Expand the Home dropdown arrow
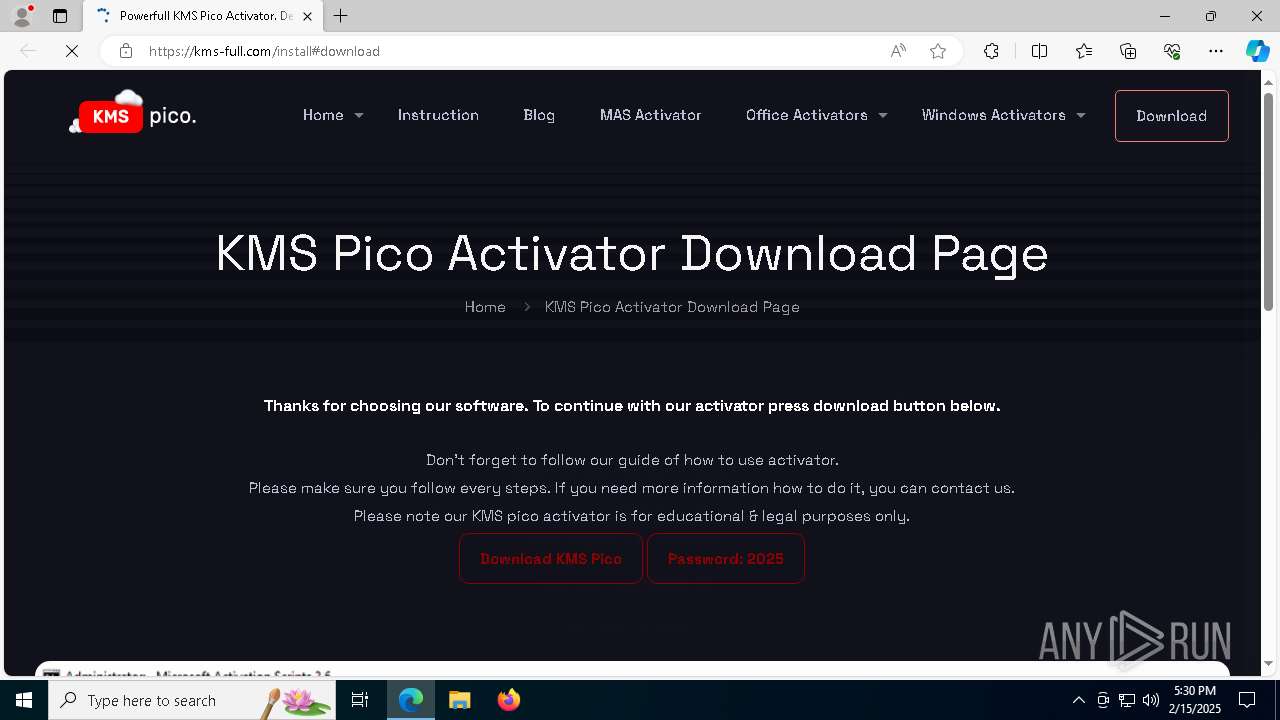The width and height of the screenshot is (1280, 720). point(359,116)
